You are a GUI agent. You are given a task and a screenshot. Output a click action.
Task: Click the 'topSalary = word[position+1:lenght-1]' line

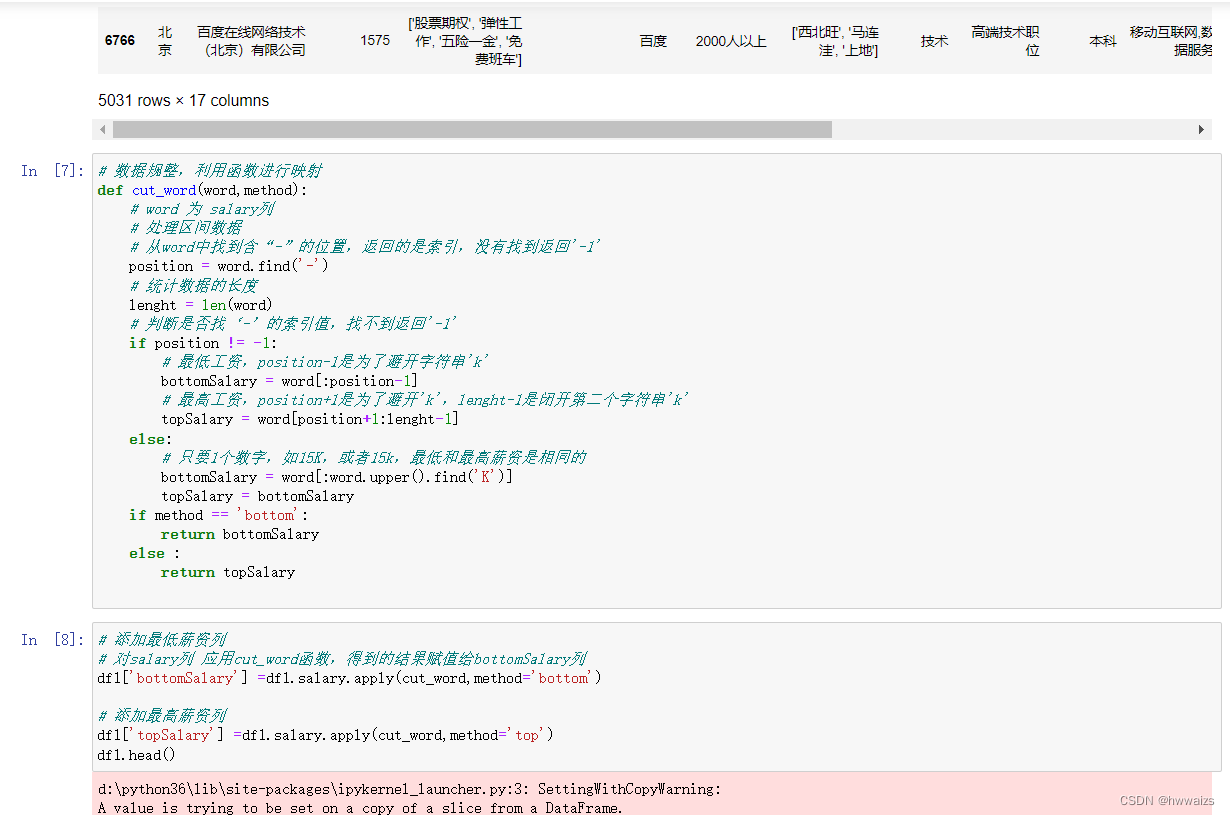point(309,419)
